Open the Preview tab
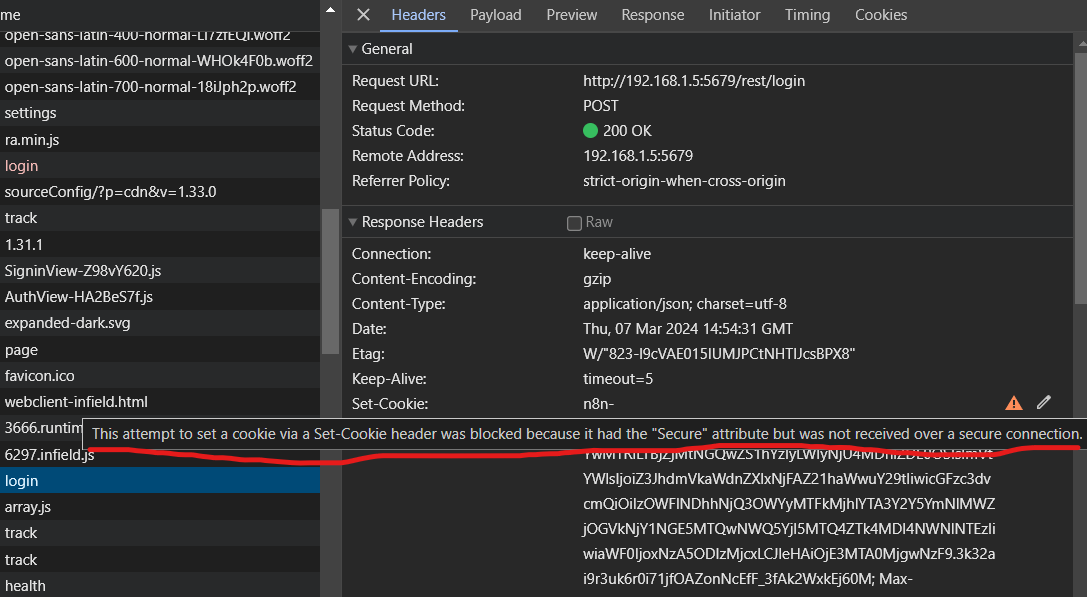 (x=572, y=15)
